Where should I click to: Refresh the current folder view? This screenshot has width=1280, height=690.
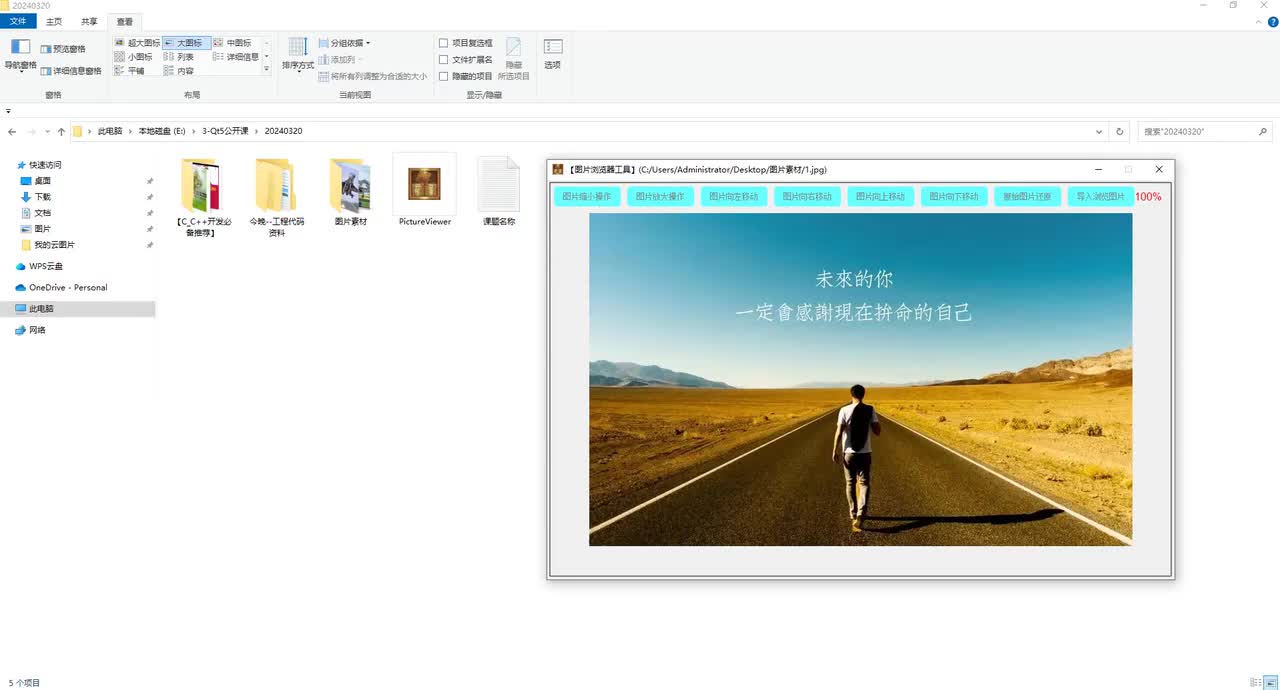[1120, 131]
